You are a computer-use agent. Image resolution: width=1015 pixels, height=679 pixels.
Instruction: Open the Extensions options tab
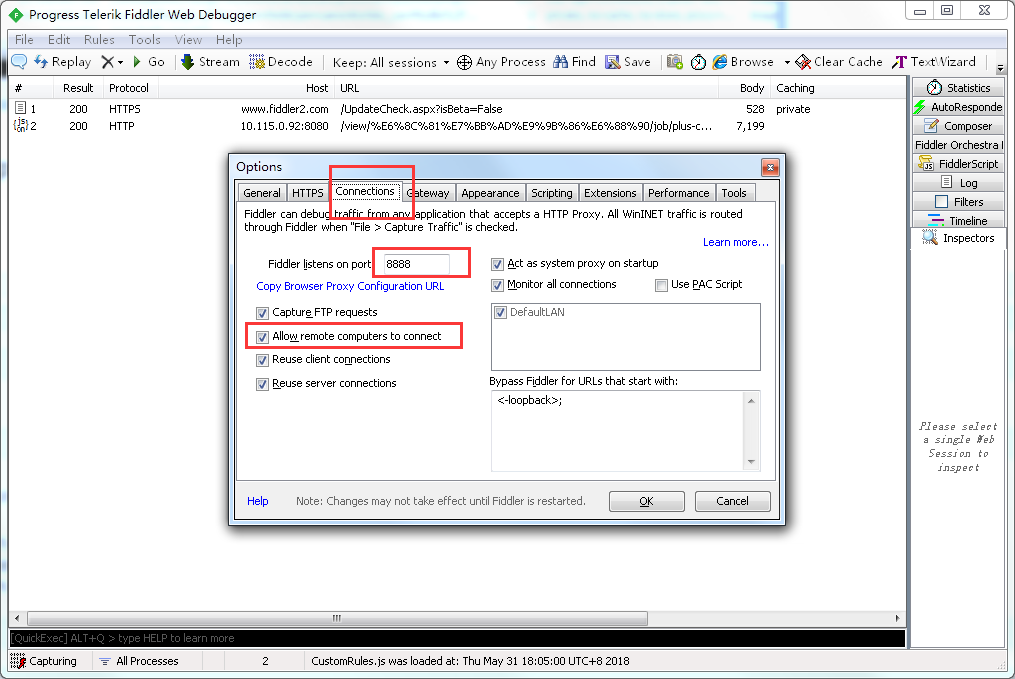[610, 193]
